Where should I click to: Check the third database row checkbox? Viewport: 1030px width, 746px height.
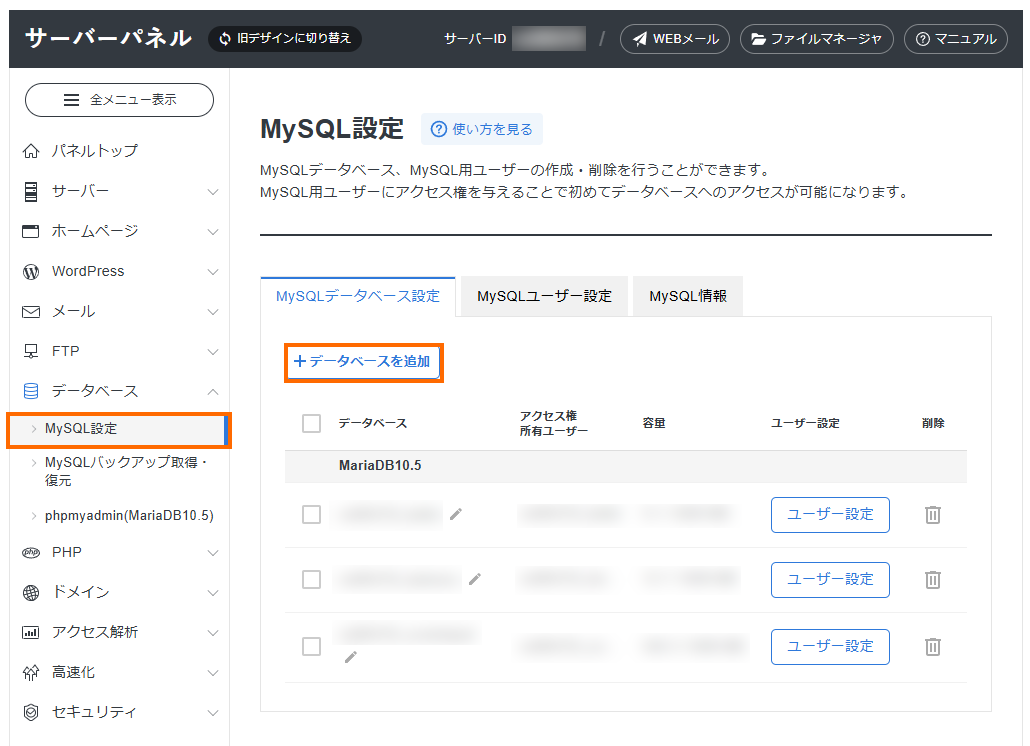point(311,647)
